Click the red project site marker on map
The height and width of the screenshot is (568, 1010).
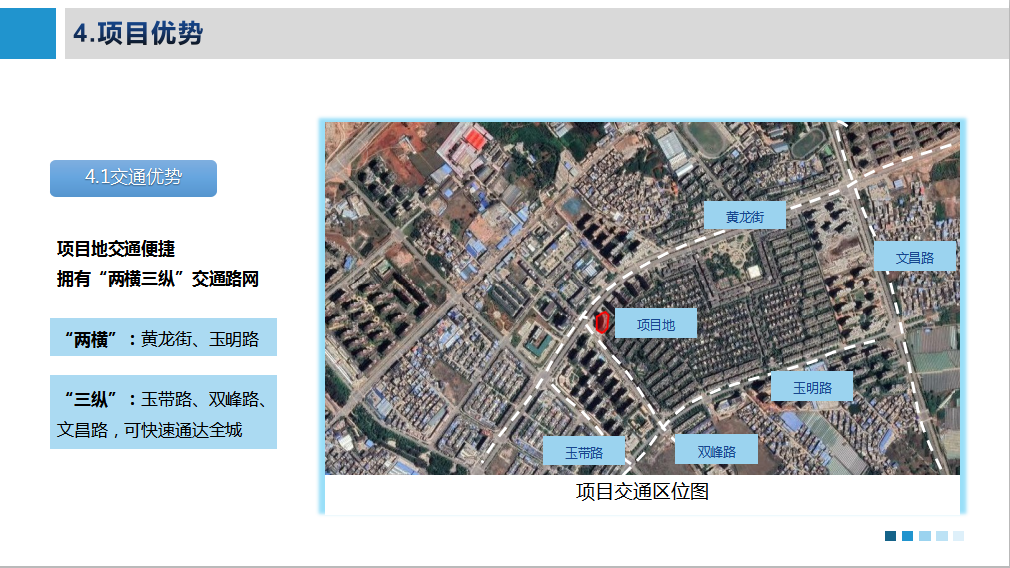click(602, 322)
